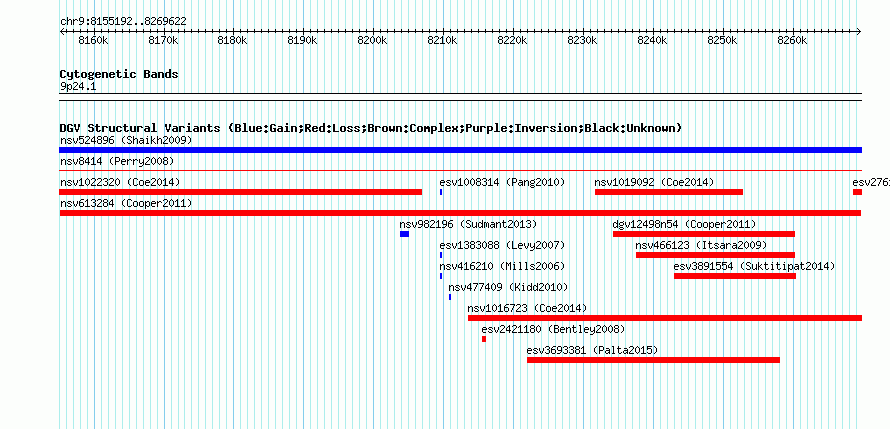The image size is (890, 429).
Task: Click the 8190k ruler tick label
Action: pos(303,41)
